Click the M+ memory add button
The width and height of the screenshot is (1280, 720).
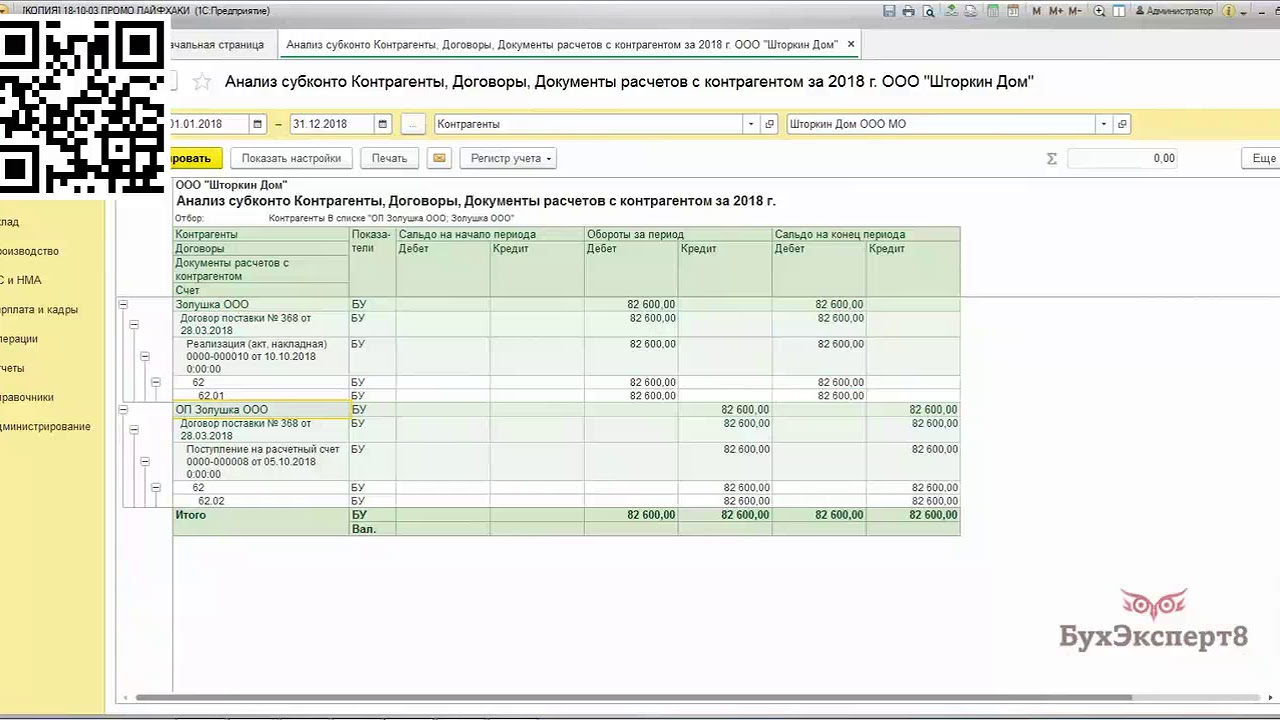click(x=1056, y=11)
